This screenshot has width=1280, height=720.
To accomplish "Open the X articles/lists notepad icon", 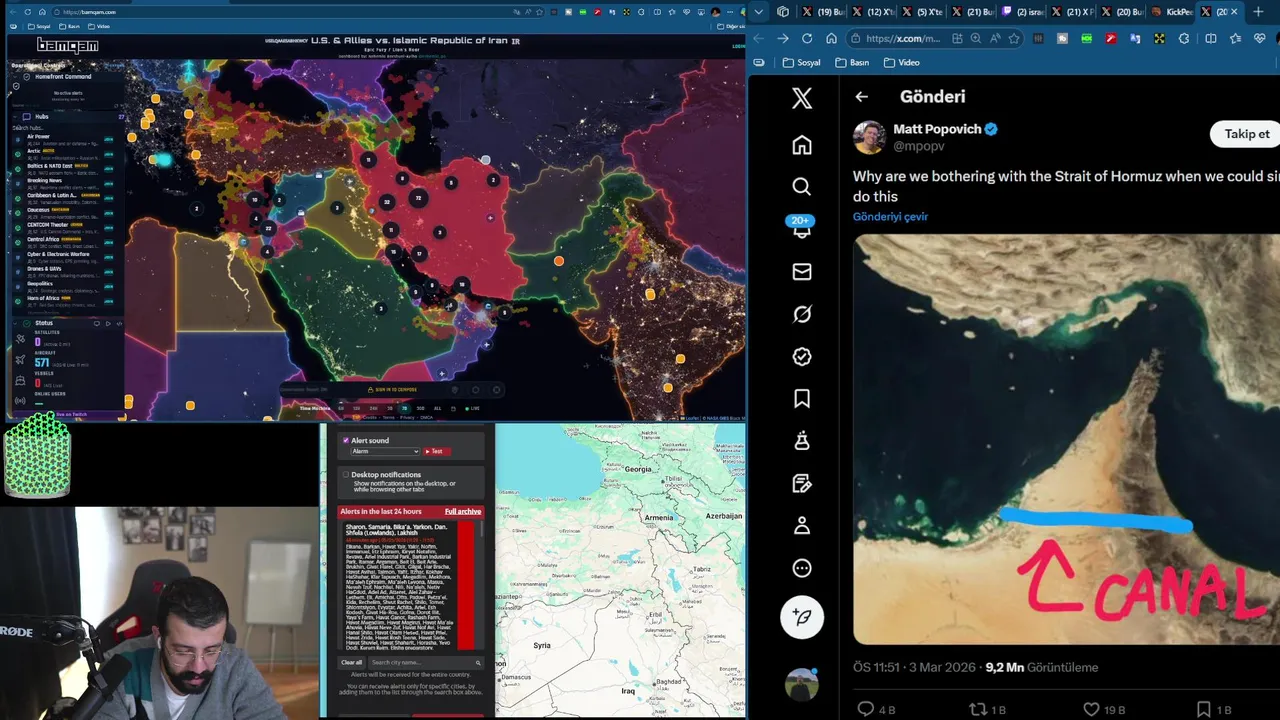I will [x=801, y=483].
